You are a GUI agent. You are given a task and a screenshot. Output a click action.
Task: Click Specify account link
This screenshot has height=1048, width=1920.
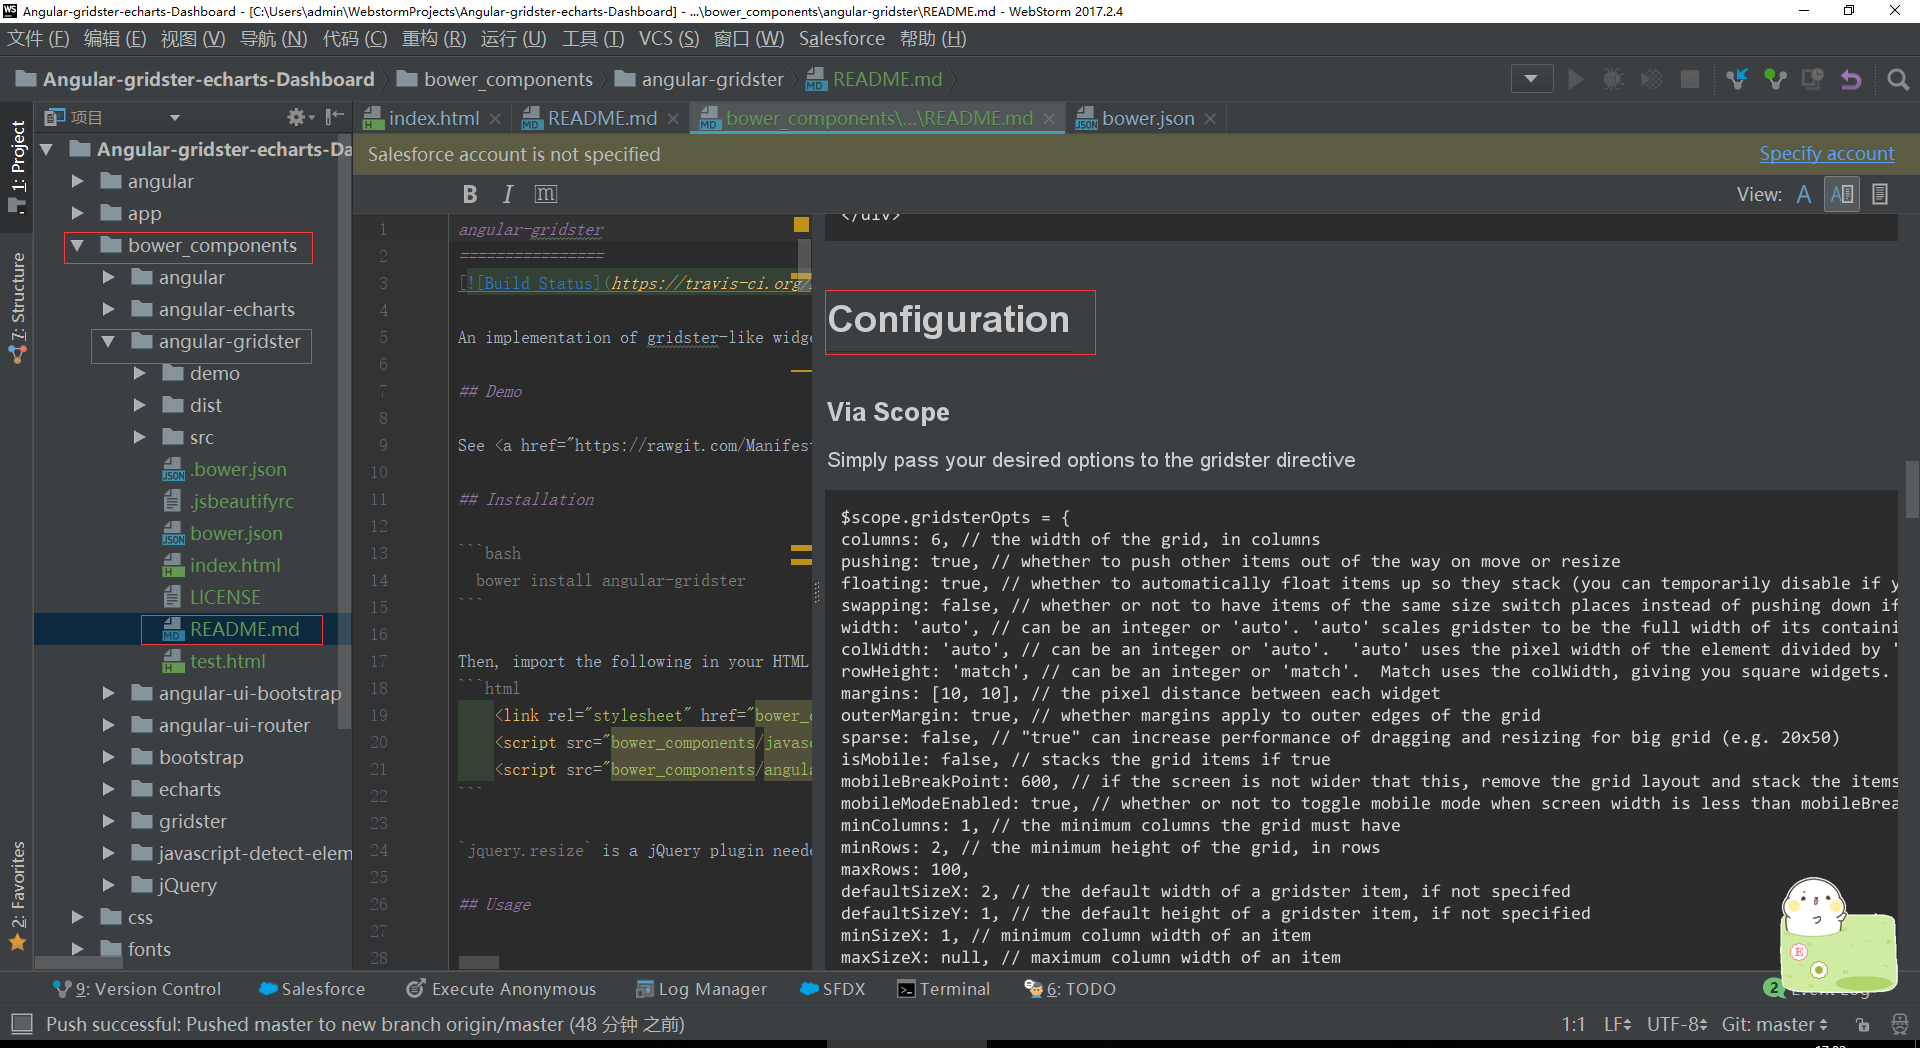click(x=1826, y=154)
